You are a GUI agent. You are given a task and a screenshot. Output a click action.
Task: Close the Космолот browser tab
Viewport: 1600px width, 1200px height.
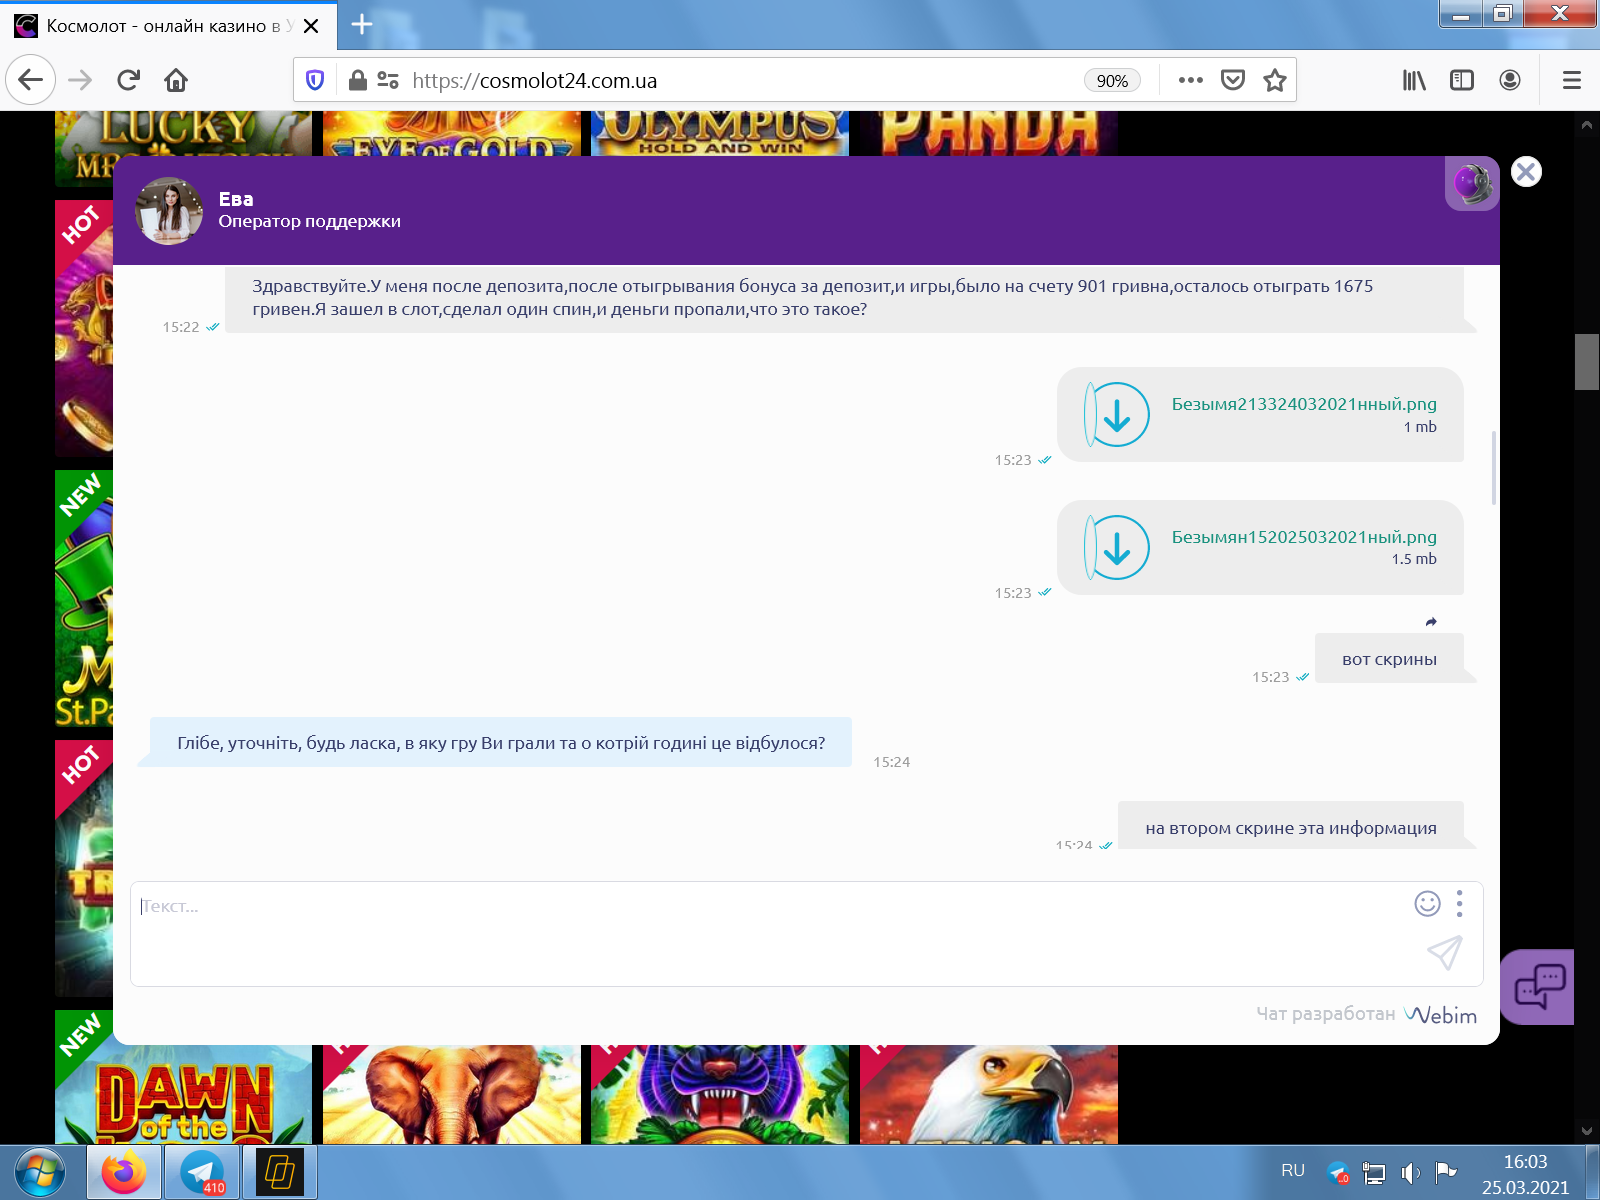click(x=311, y=26)
